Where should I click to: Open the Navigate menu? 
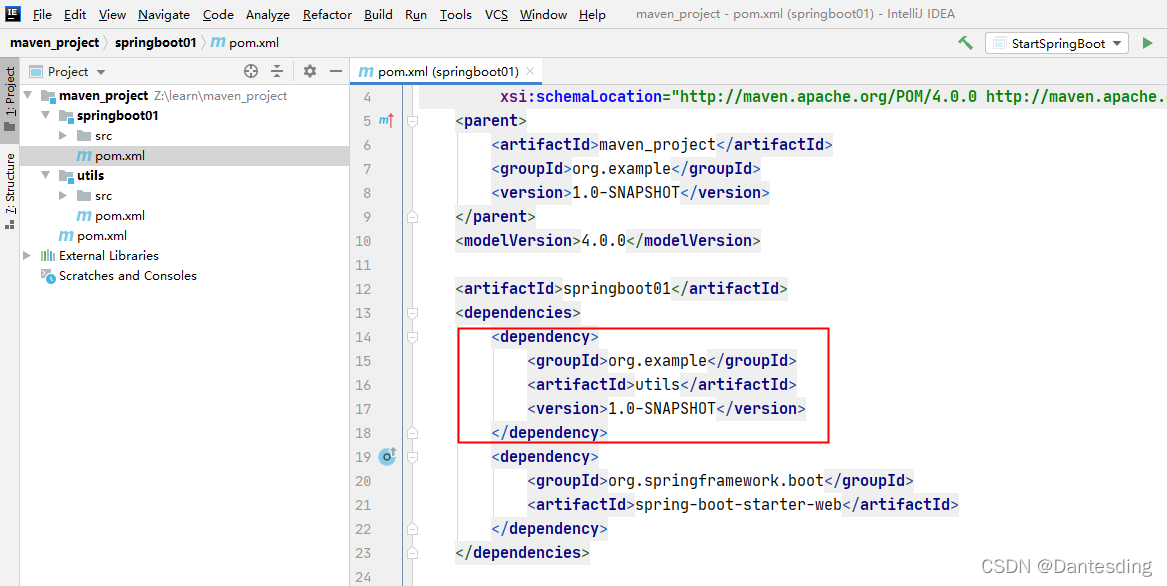click(164, 15)
